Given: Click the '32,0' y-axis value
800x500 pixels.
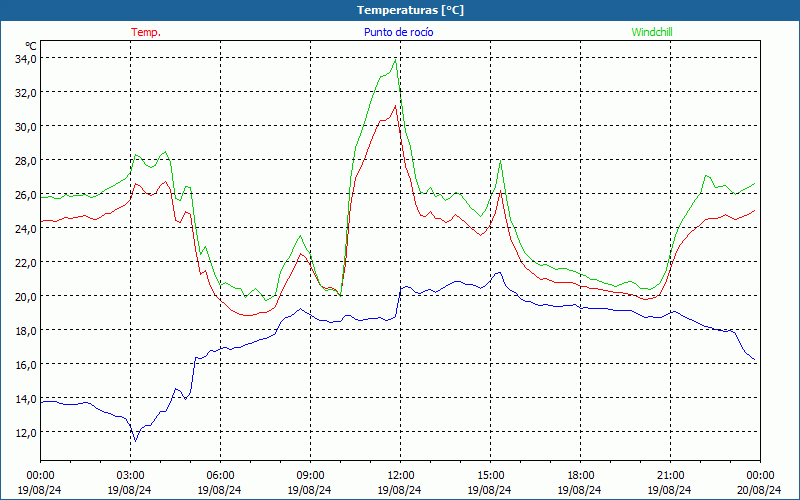Looking at the screenshot, I should point(26,93).
